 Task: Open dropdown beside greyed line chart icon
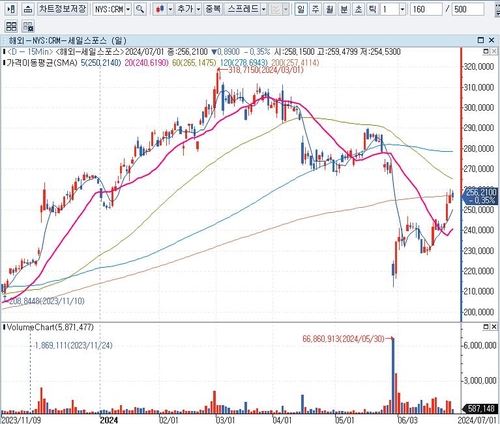click(286, 9)
